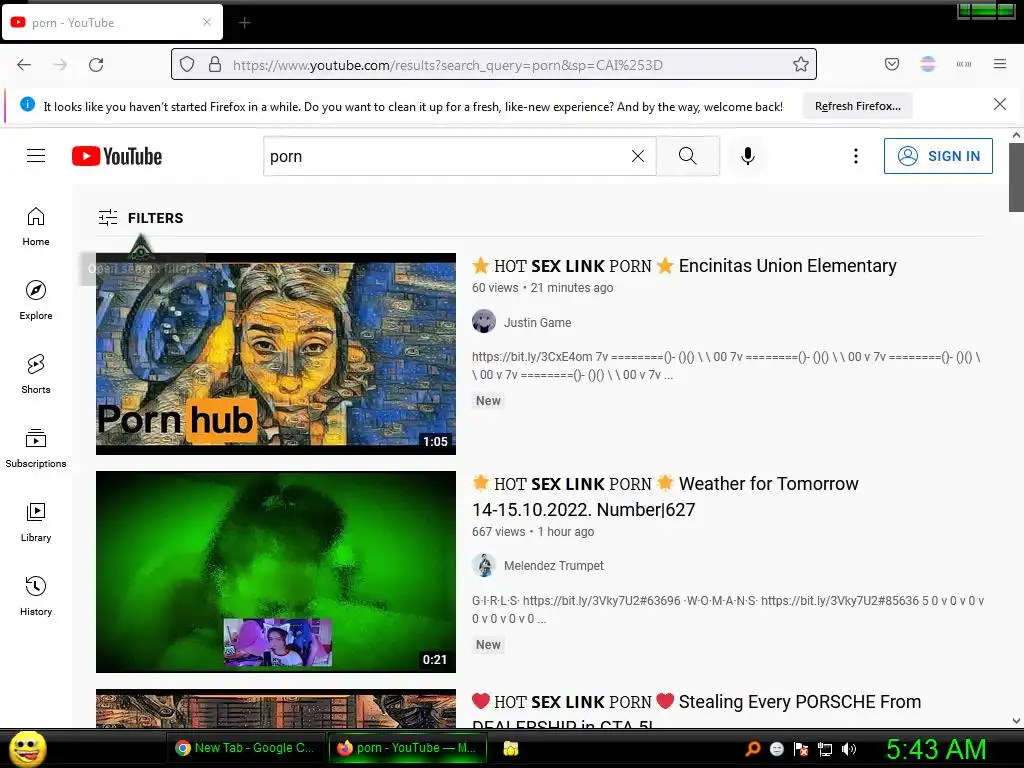
Task: Open the Weather for Tomorrow video title
Action: pyautogui.click(x=665, y=496)
